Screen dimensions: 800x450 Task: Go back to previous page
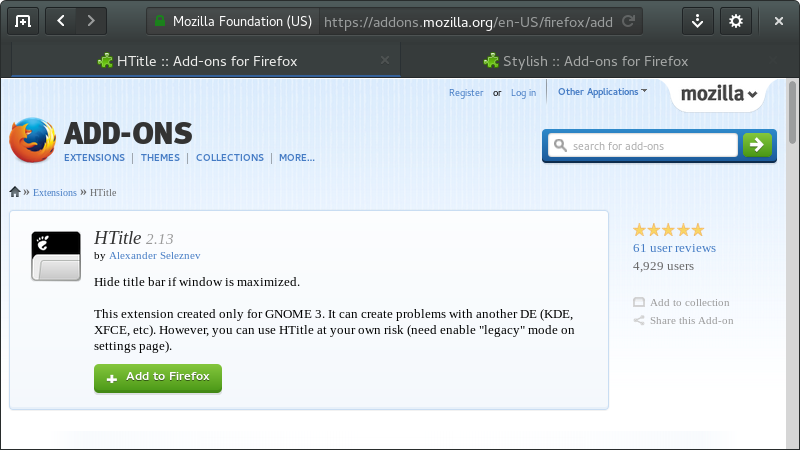pos(61,21)
